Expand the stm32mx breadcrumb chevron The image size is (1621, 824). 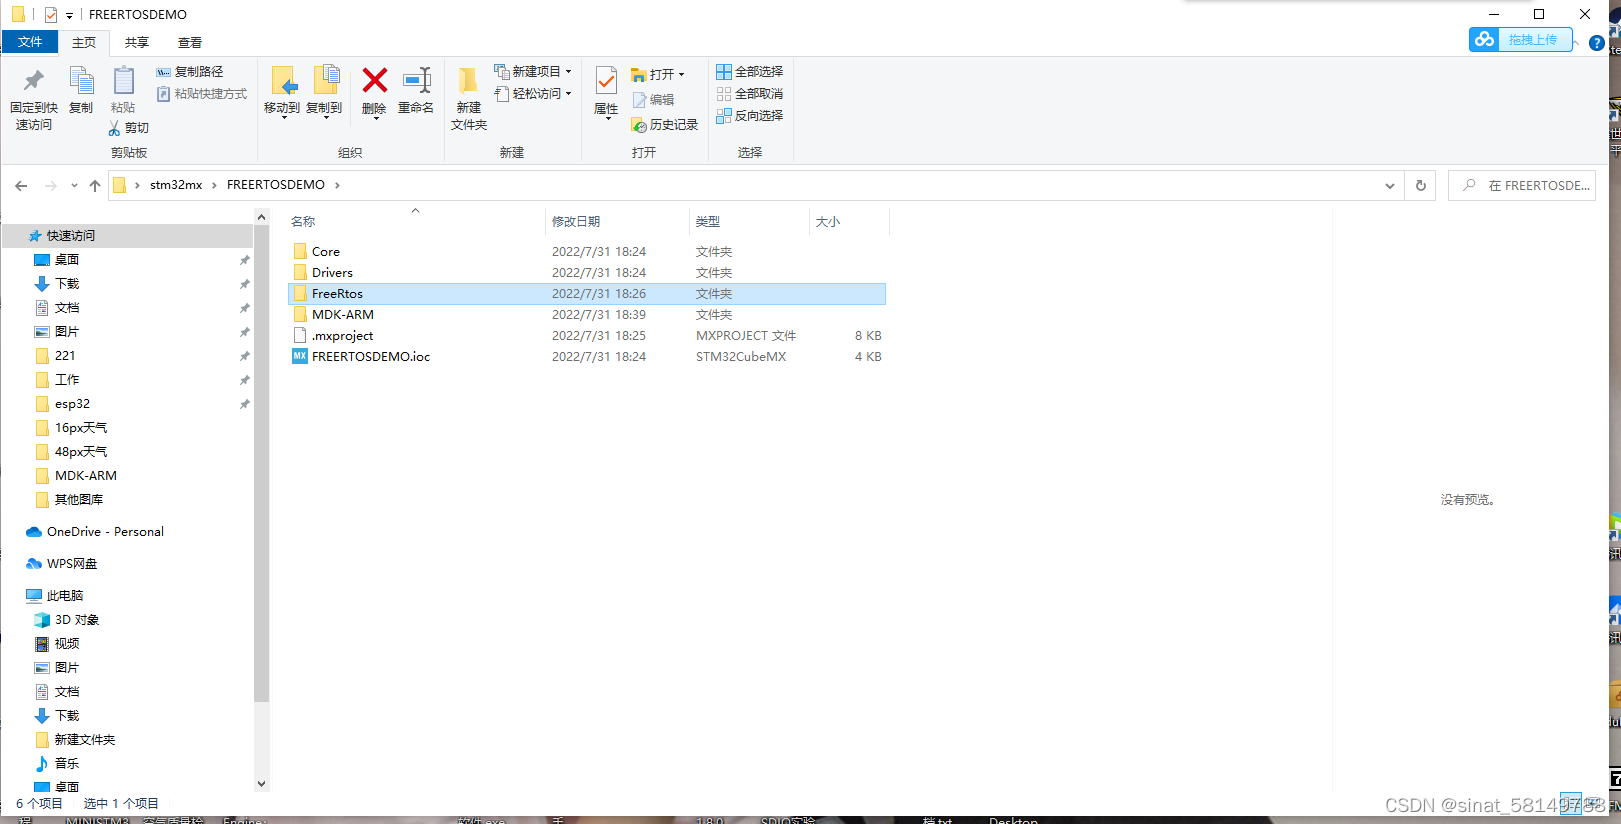tap(214, 185)
